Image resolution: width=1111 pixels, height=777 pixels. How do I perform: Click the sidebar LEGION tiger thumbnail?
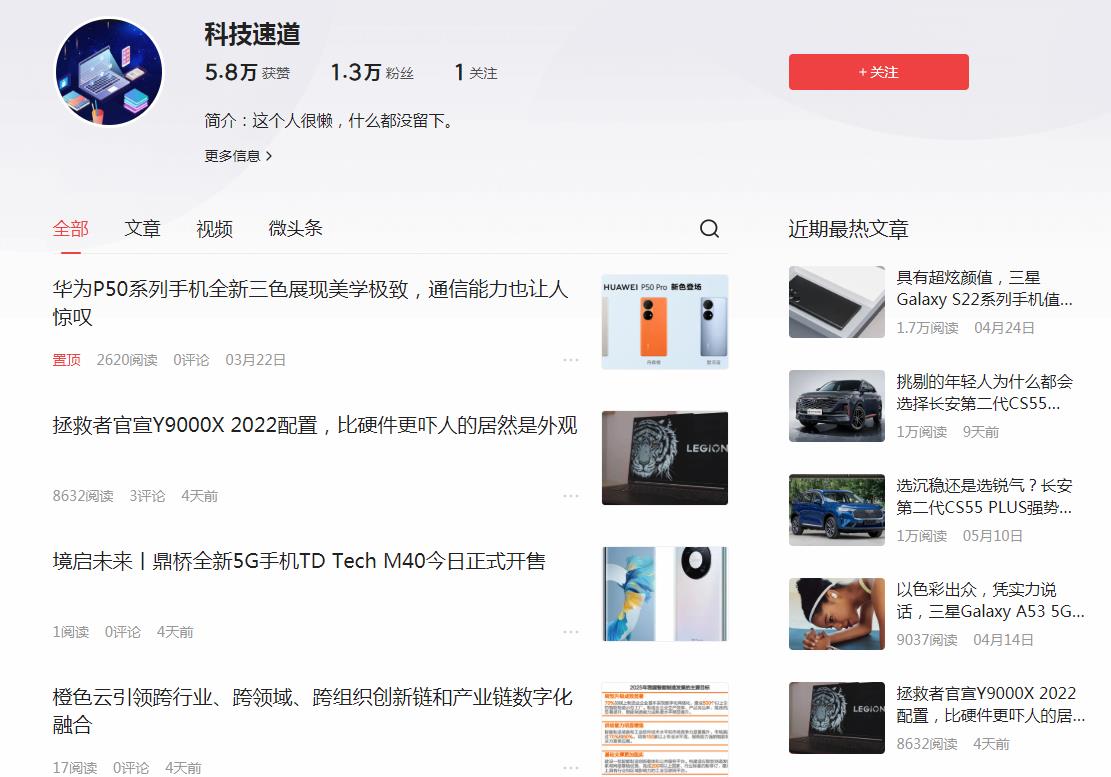pyautogui.click(x=837, y=718)
